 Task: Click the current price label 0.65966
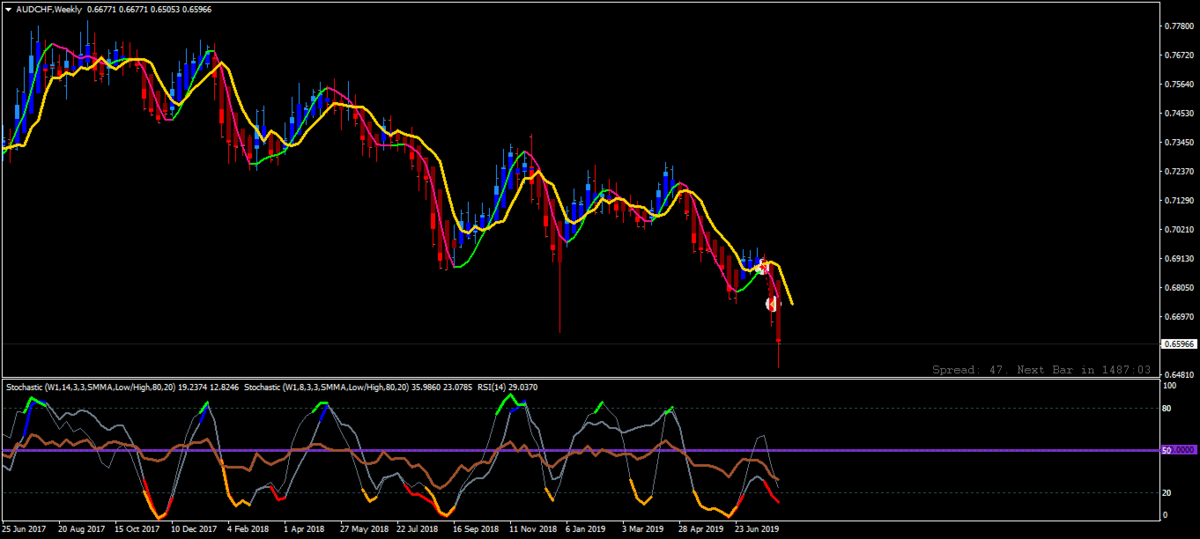point(1178,344)
